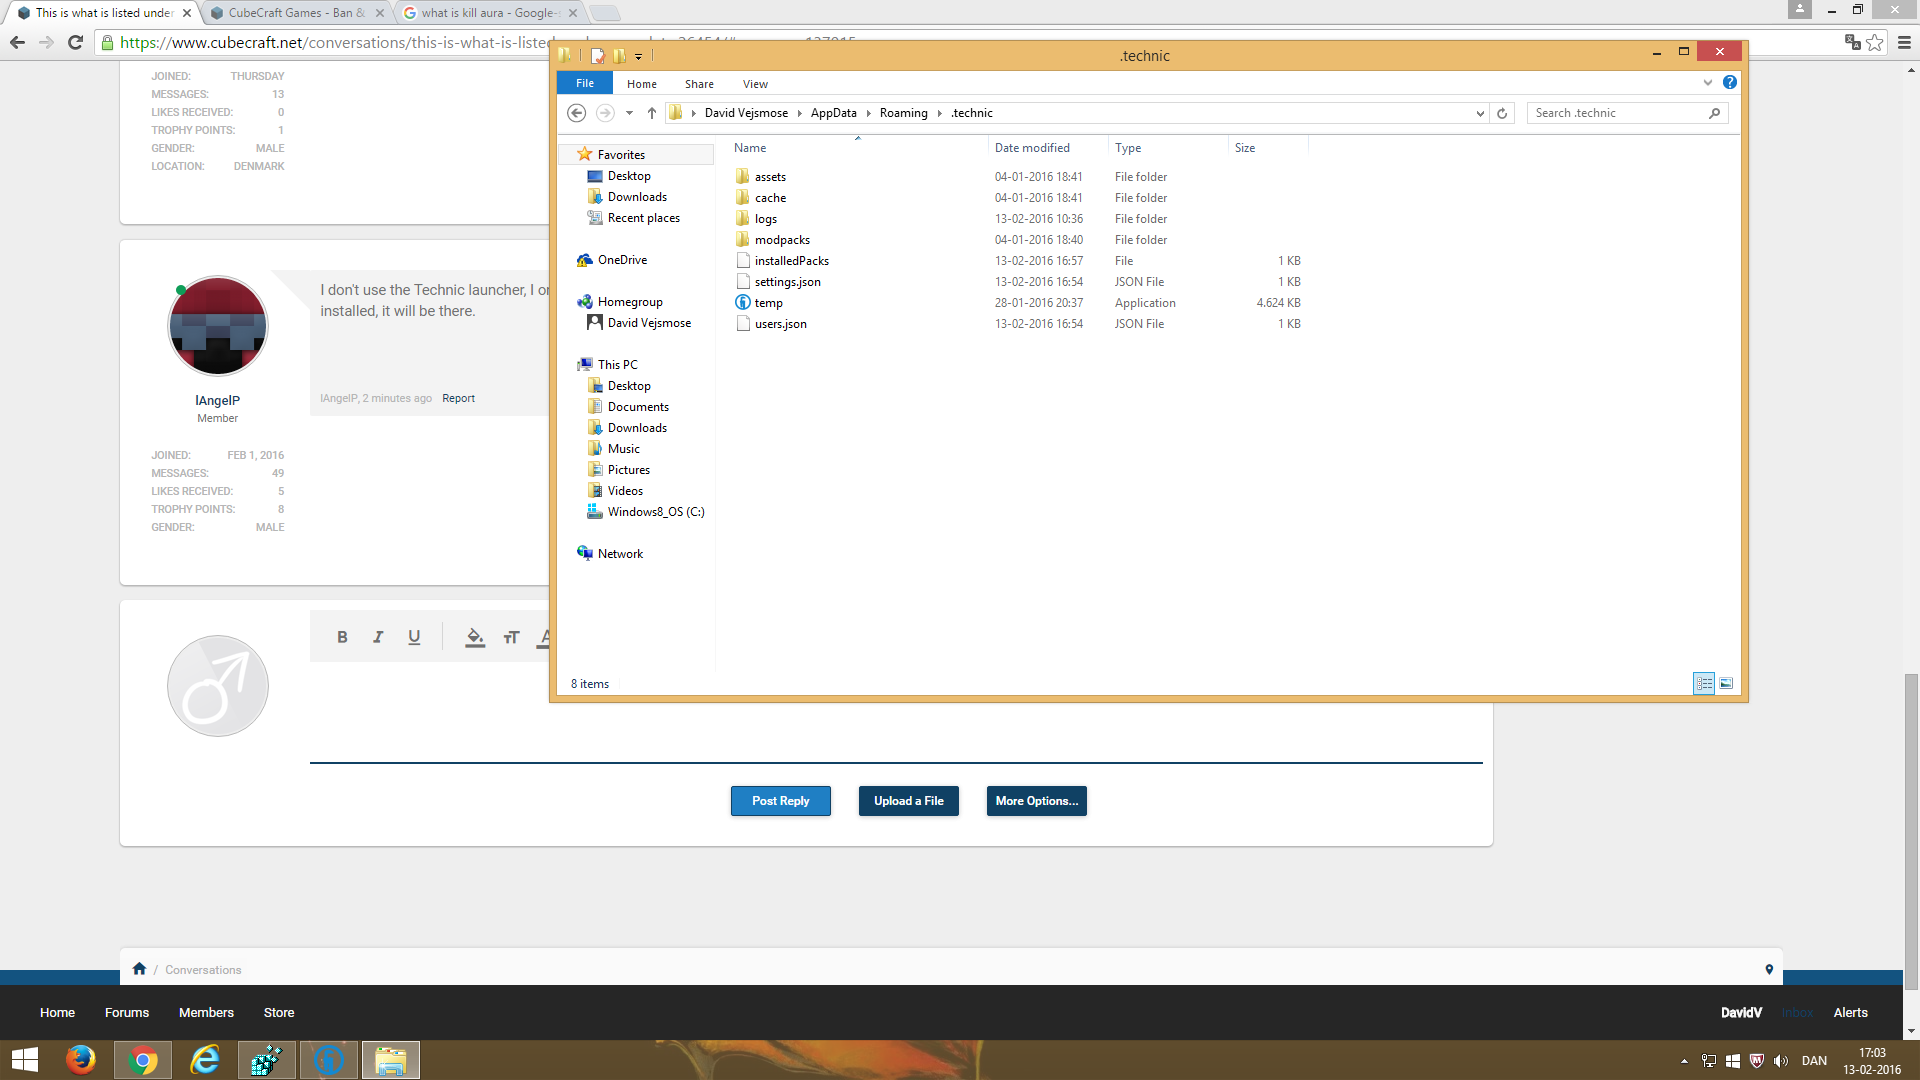Viewport: 1920px width, 1080px height.
Task: Switch to large thumbnails view icon
Action: pos(1726,684)
